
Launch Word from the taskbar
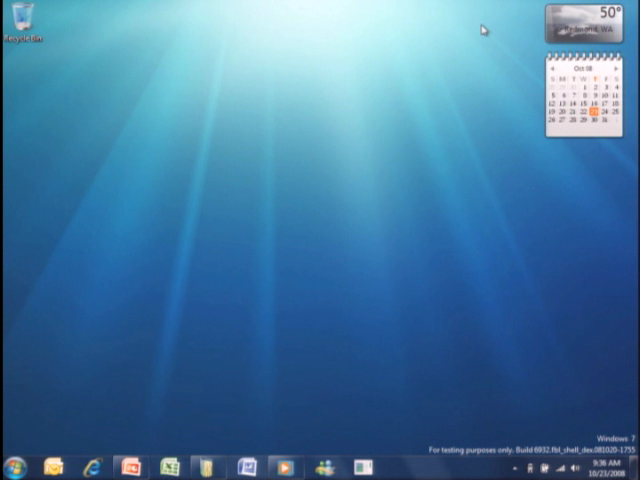[247, 467]
